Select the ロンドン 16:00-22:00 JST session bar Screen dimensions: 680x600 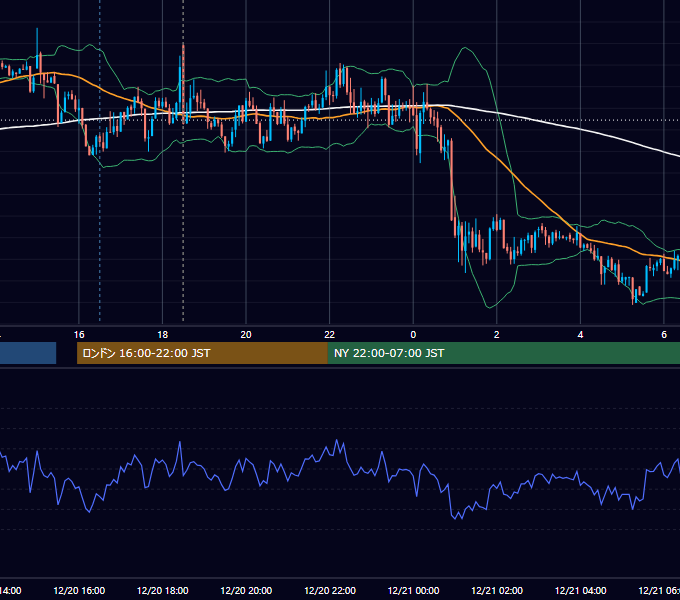(202, 353)
